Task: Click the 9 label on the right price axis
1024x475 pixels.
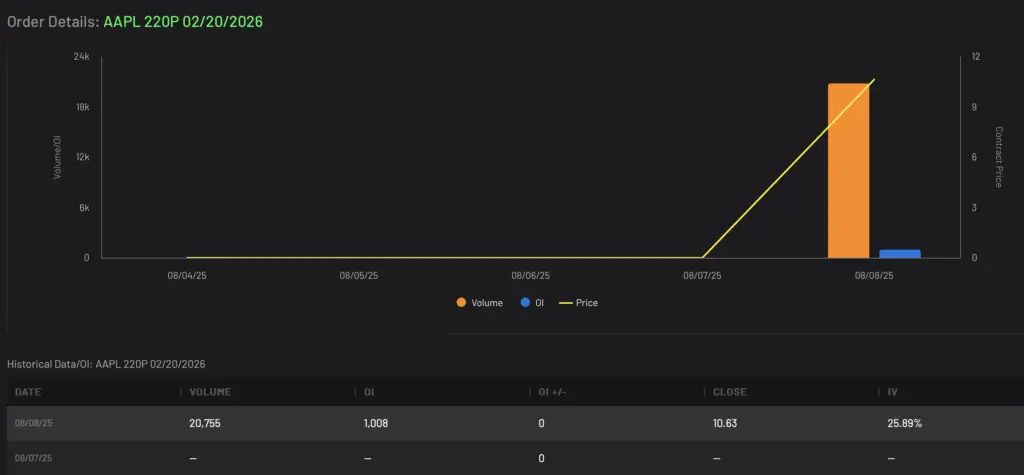Action: (974, 107)
